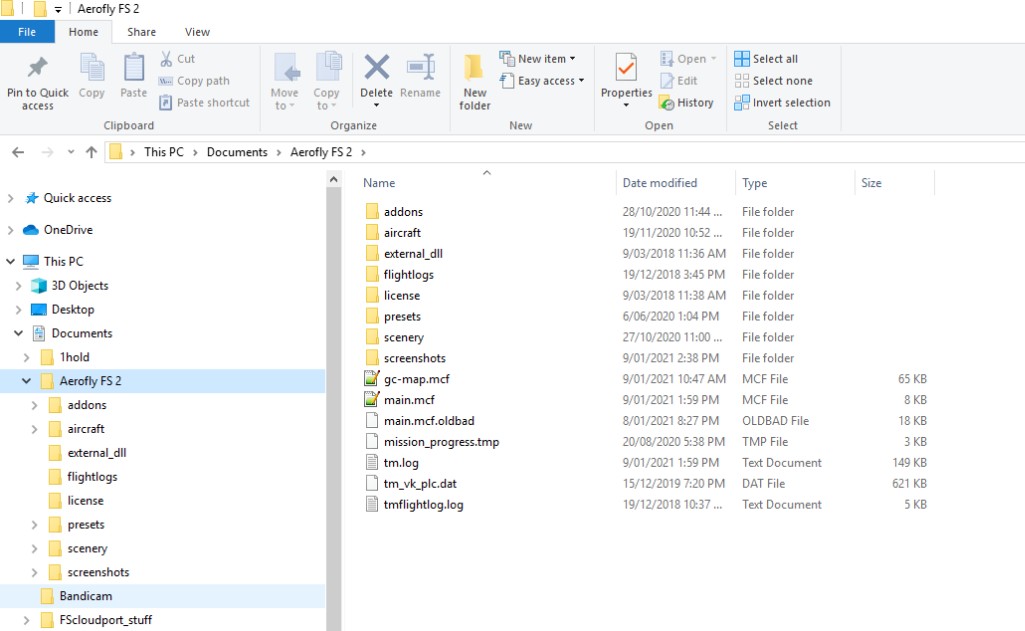Select the gc-map.mcf file icon
This screenshot has height=631, width=1025.
[x=371, y=379]
